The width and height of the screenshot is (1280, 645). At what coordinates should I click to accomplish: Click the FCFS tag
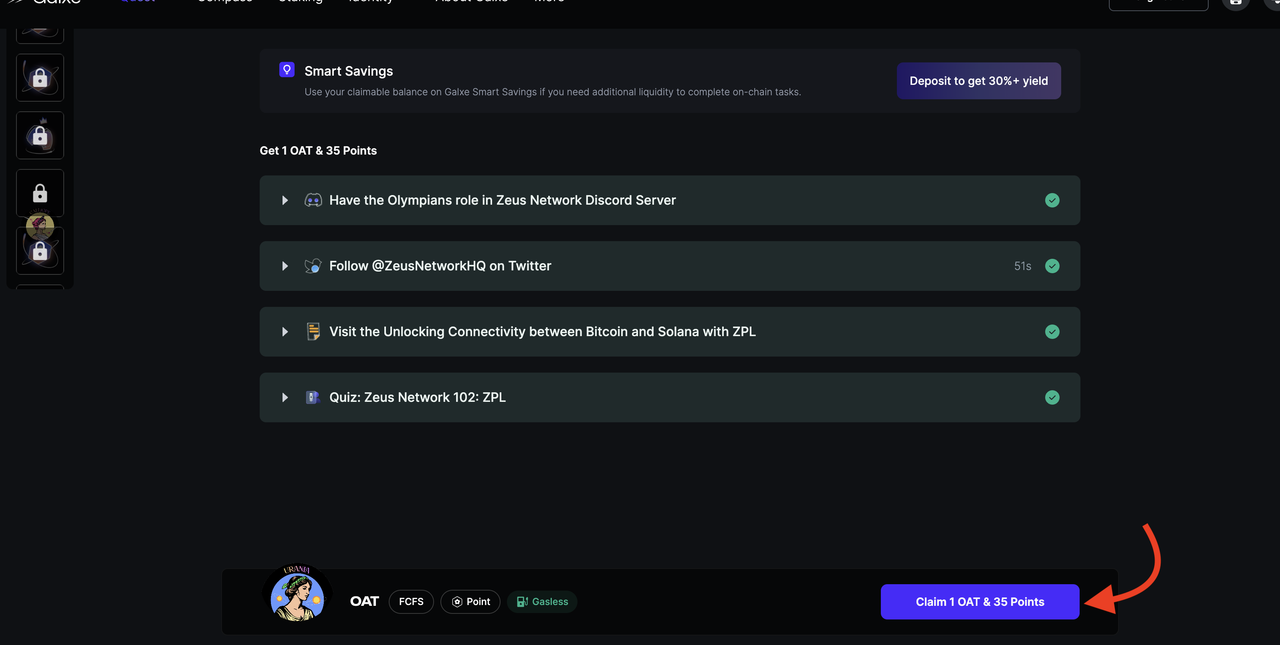tap(411, 601)
